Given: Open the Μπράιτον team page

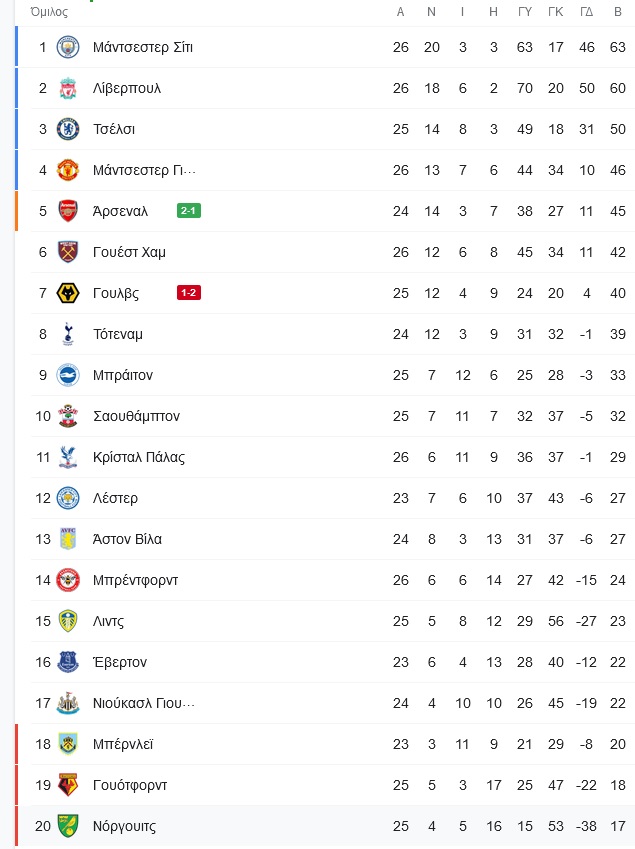Looking at the screenshot, I should coord(123,375).
